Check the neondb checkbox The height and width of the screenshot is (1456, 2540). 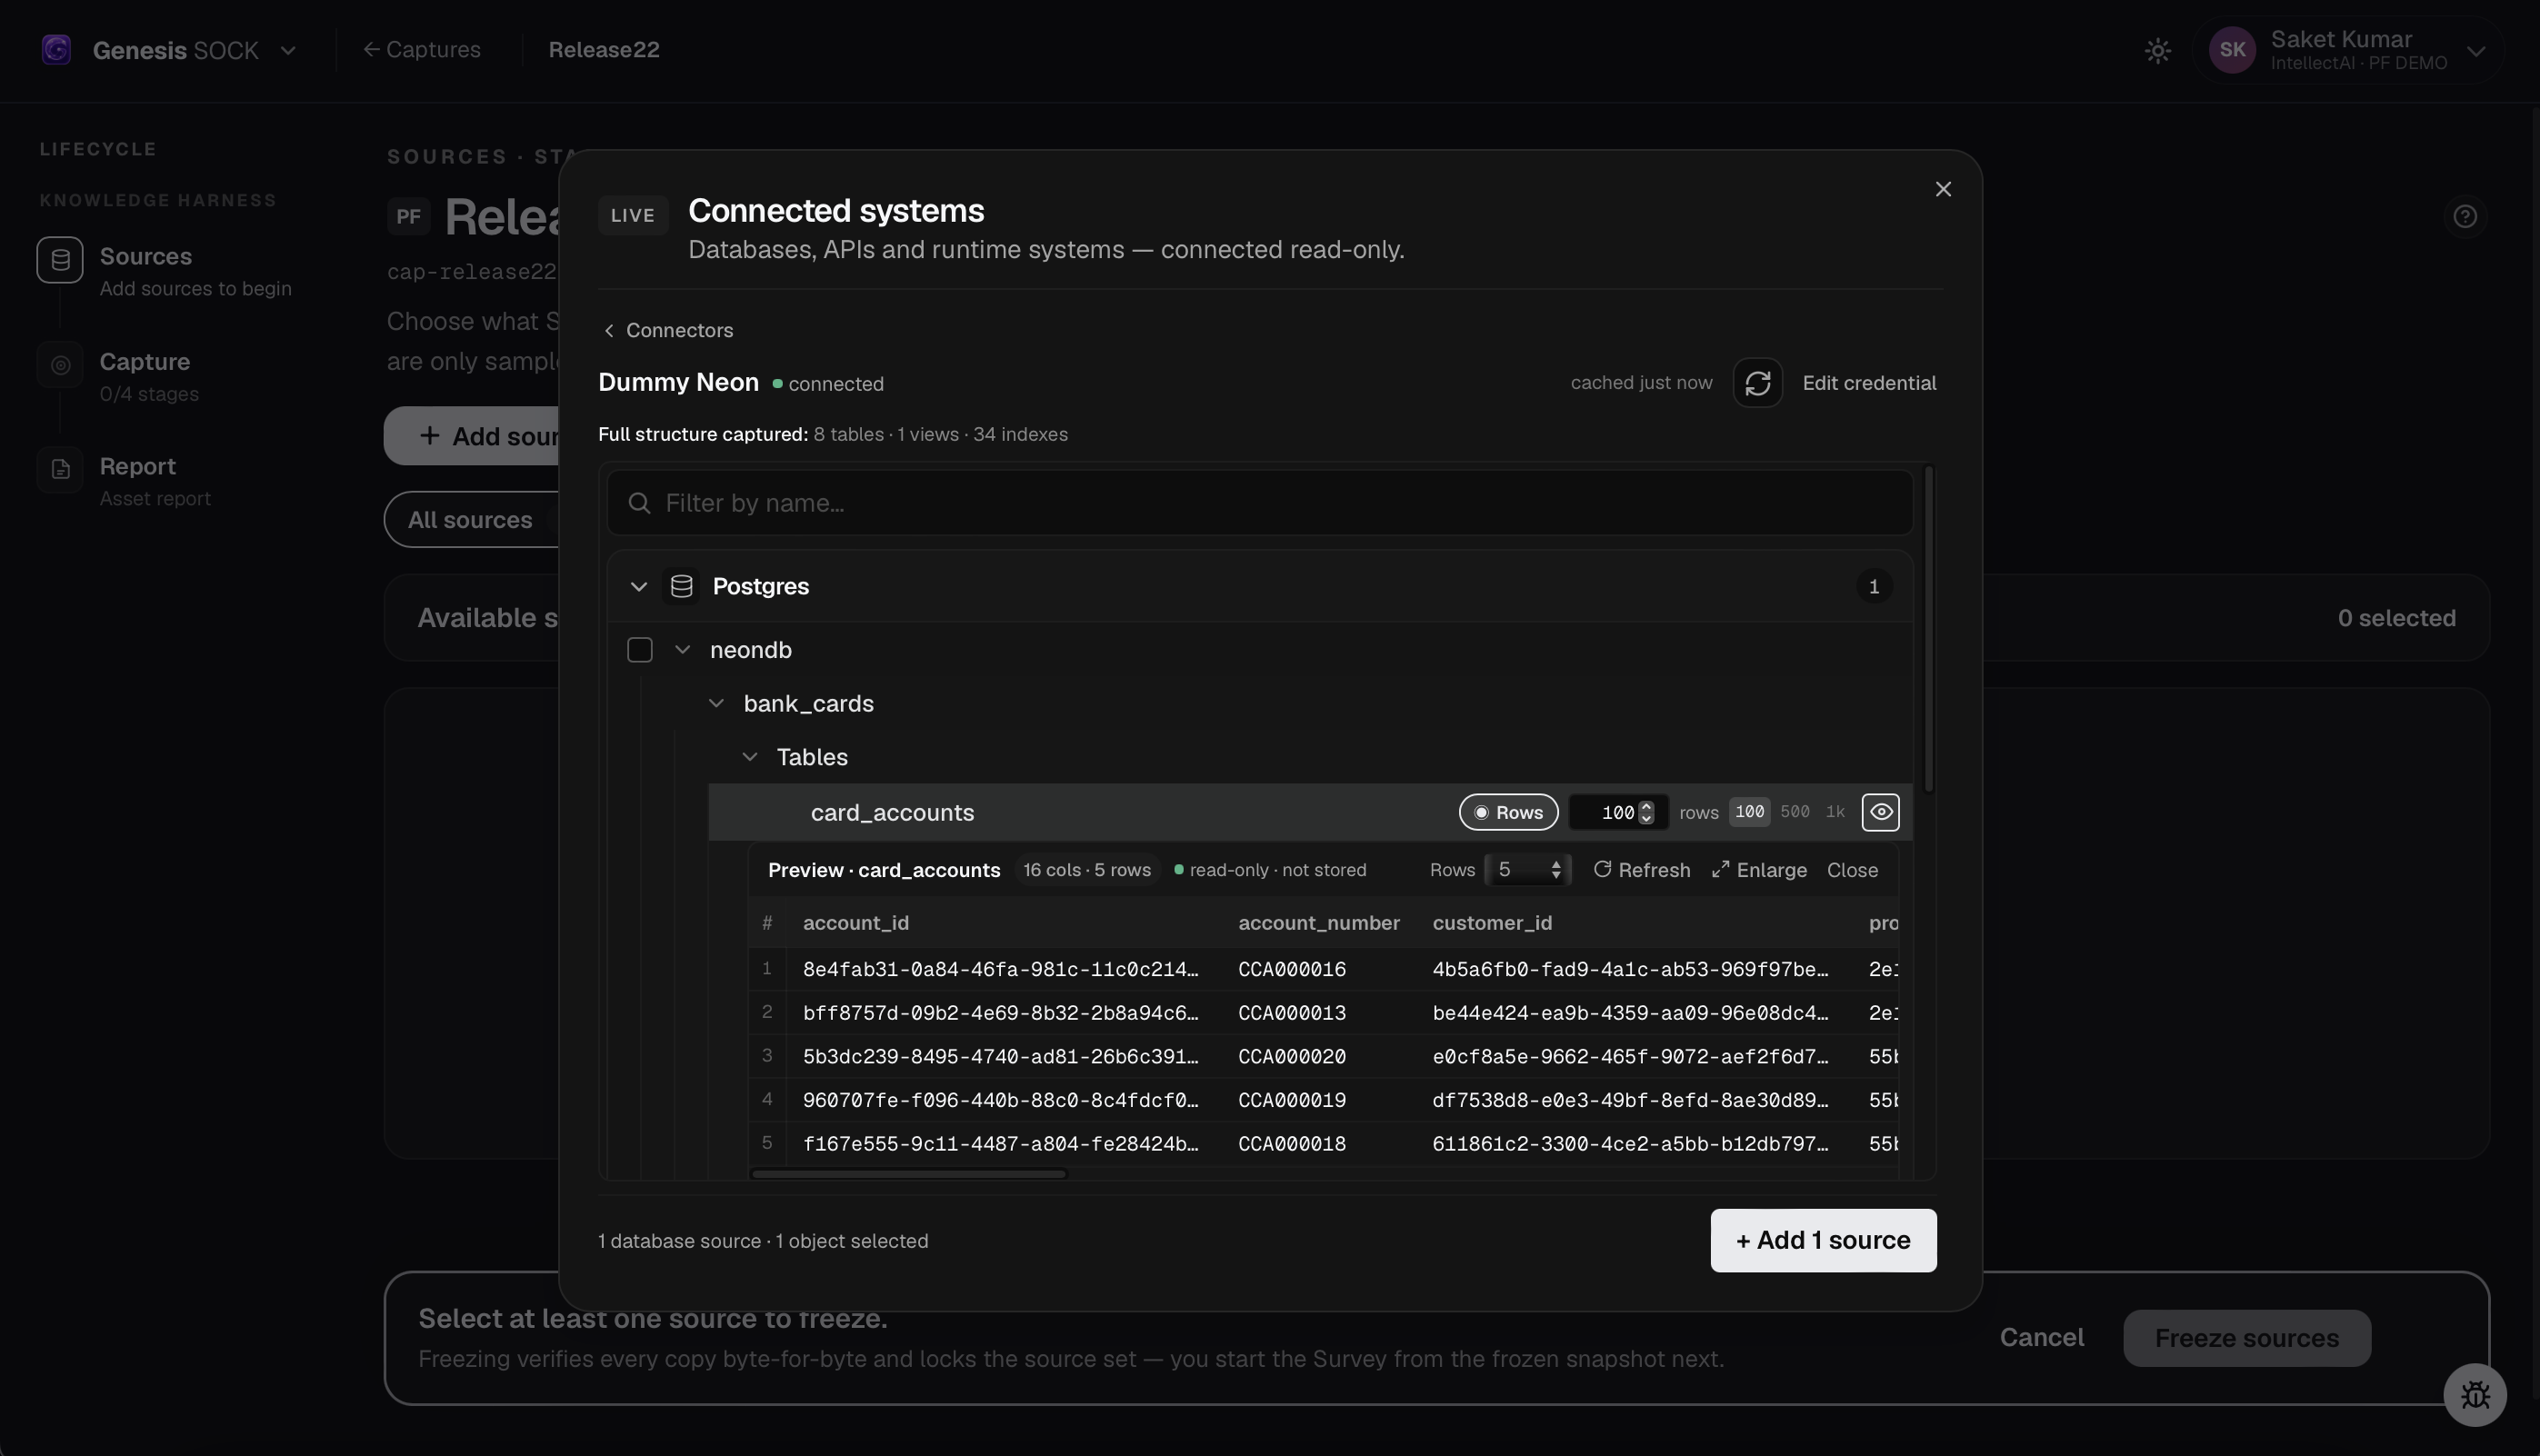[x=640, y=650]
